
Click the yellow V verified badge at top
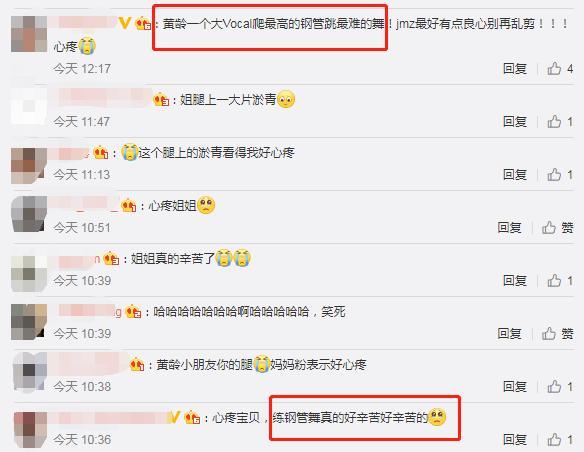coord(124,23)
